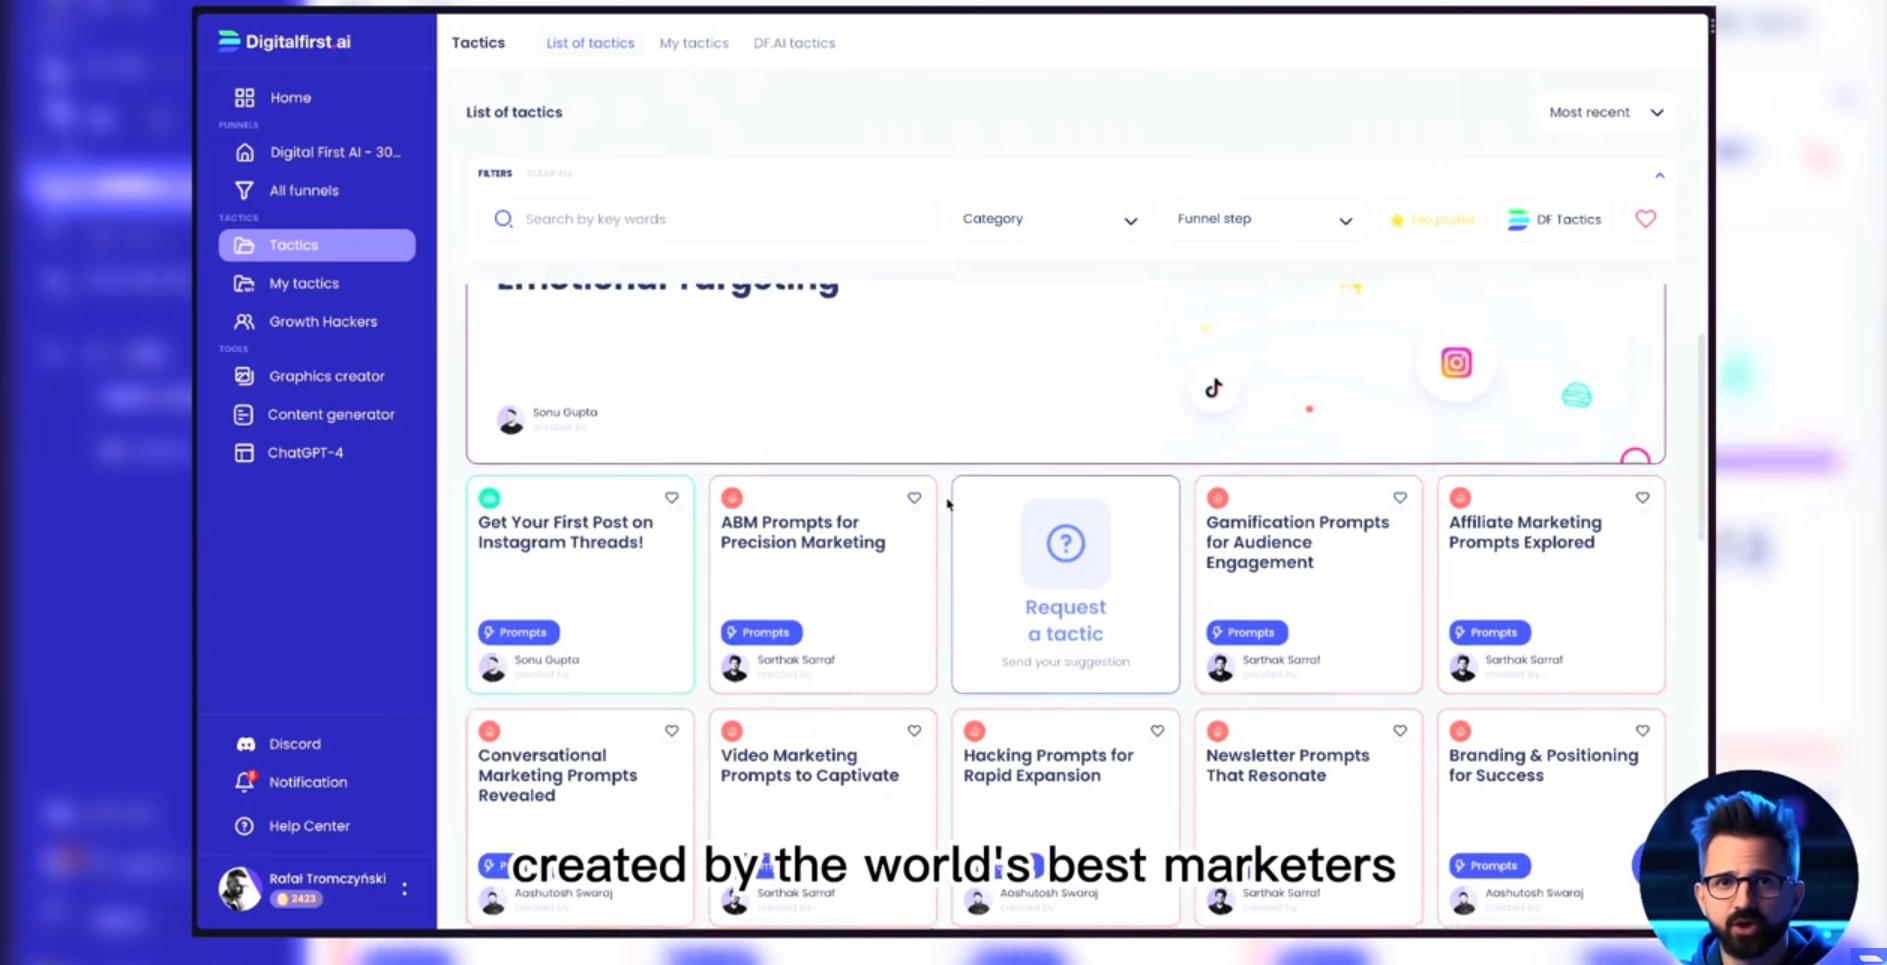The height and width of the screenshot is (965, 1887).
Task: Open the Notification bell icon
Action: pos(244,782)
